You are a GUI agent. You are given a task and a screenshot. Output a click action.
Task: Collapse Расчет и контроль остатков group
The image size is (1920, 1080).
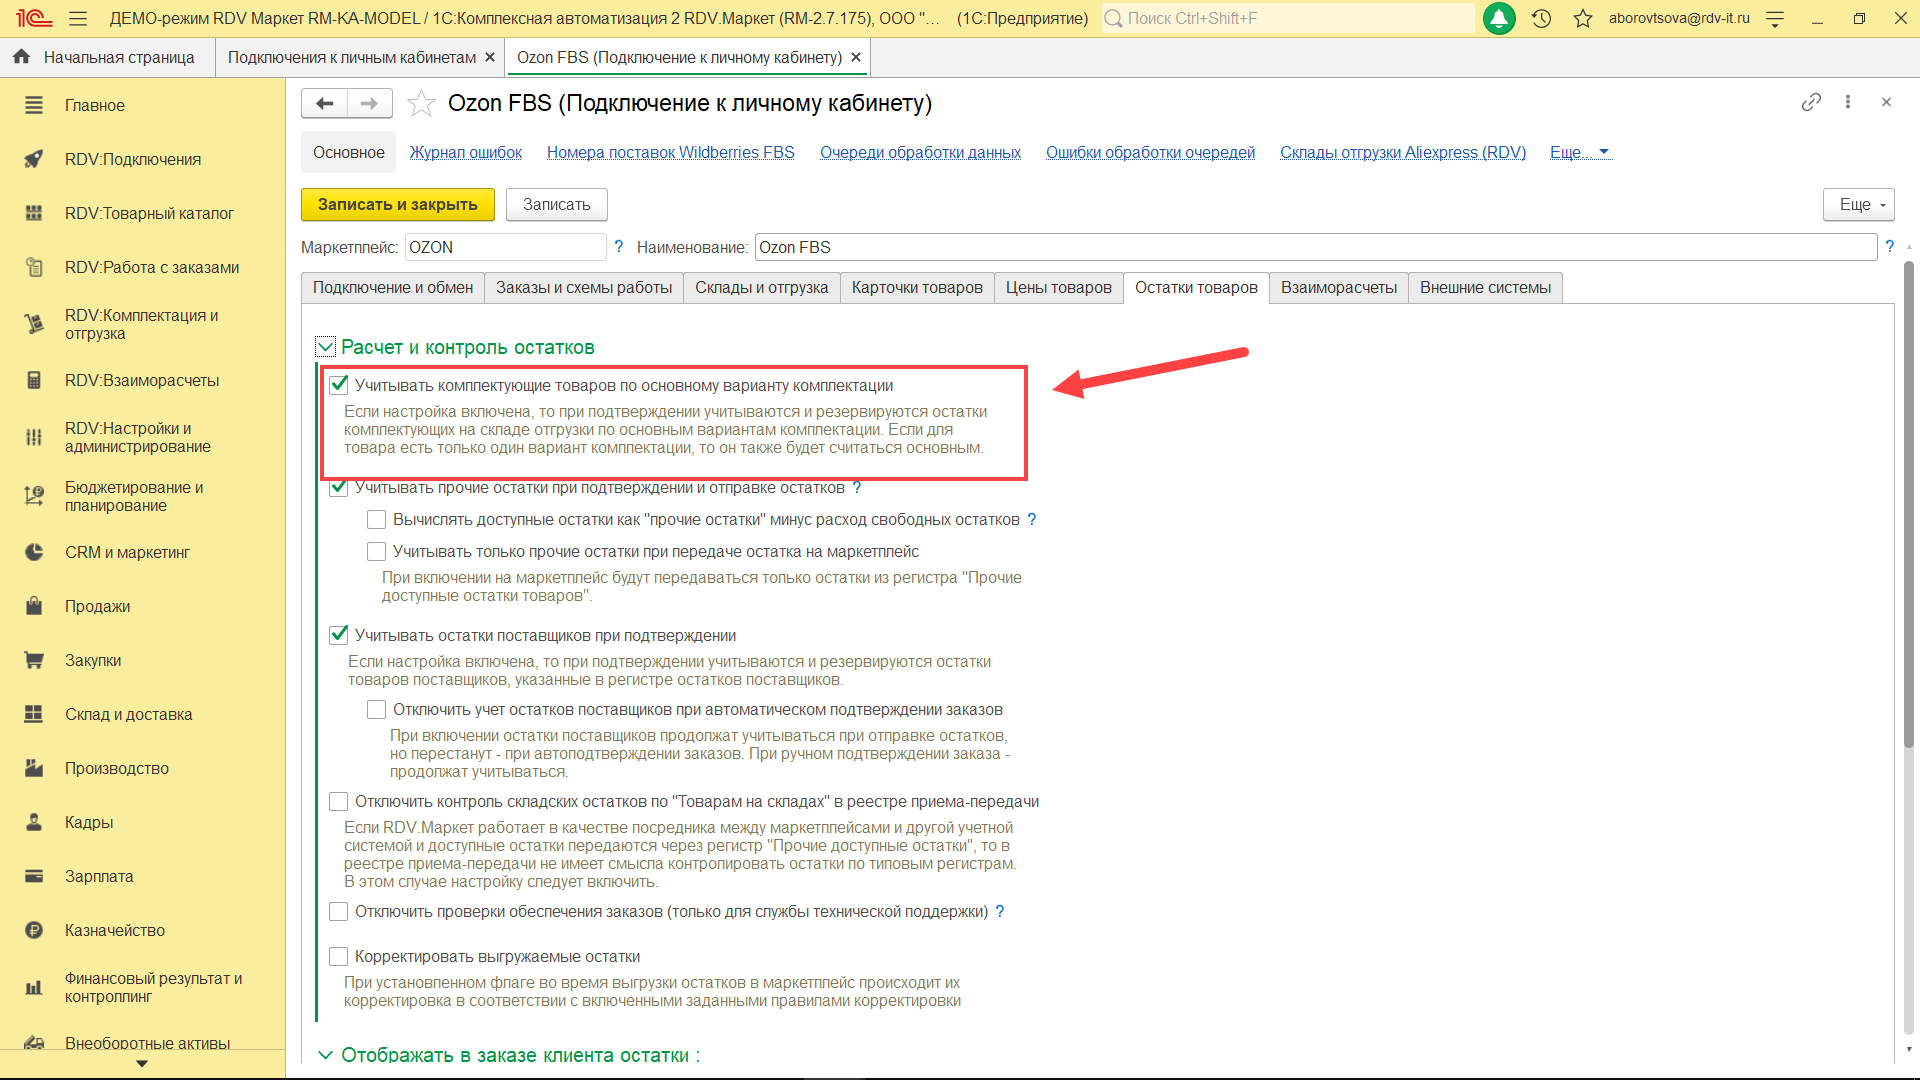pyautogui.click(x=325, y=347)
